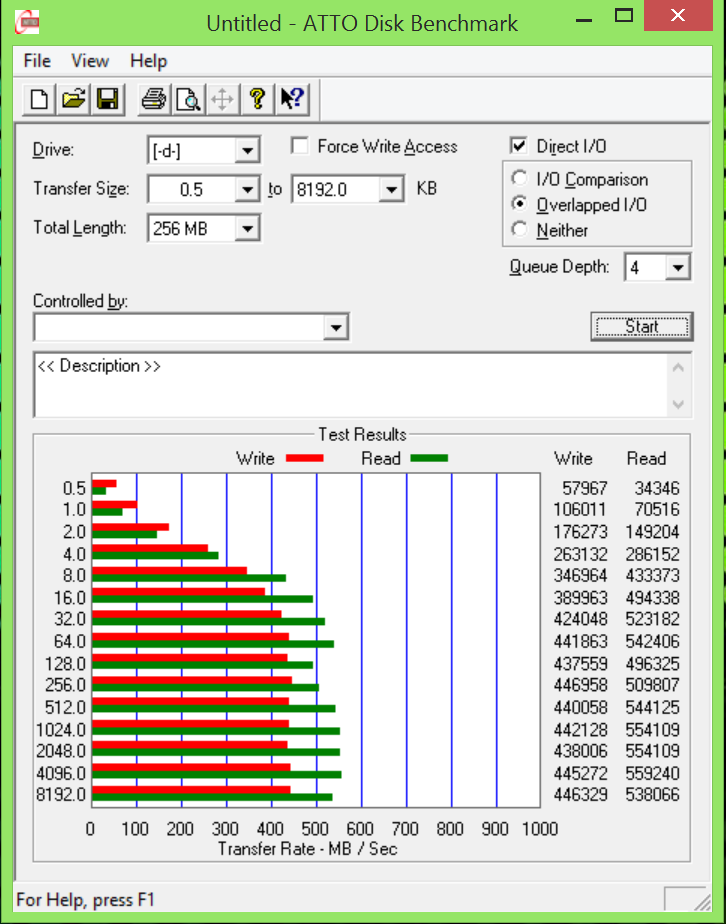Select the I/O Comparison radio button
The width and height of the screenshot is (726, 924).
[x=519, y=180]
